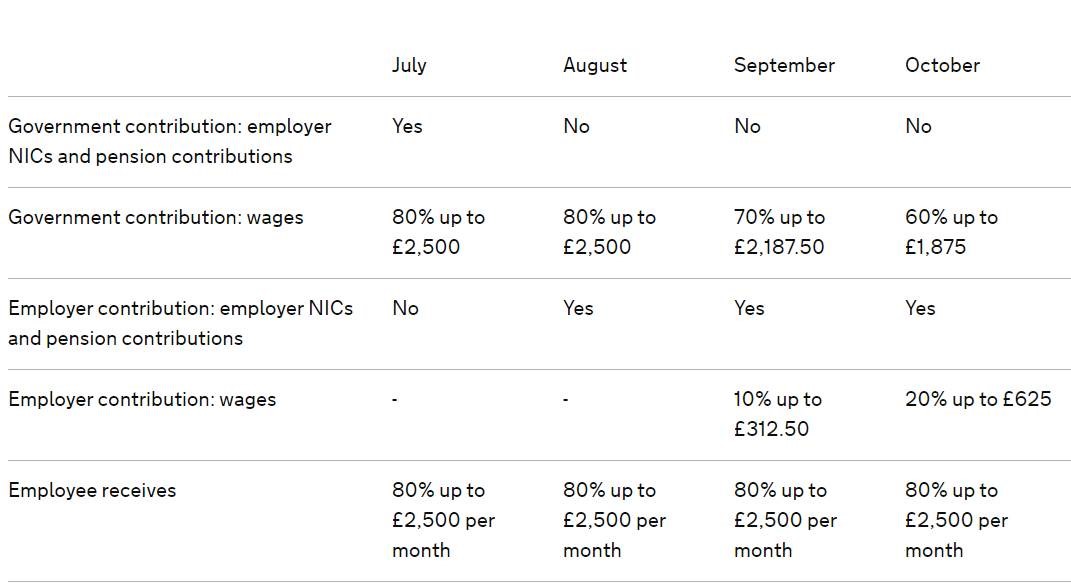This screenshot has height=587, width=1071.
Task: Click '20% up to £625' cell
Action: point(978,400)
